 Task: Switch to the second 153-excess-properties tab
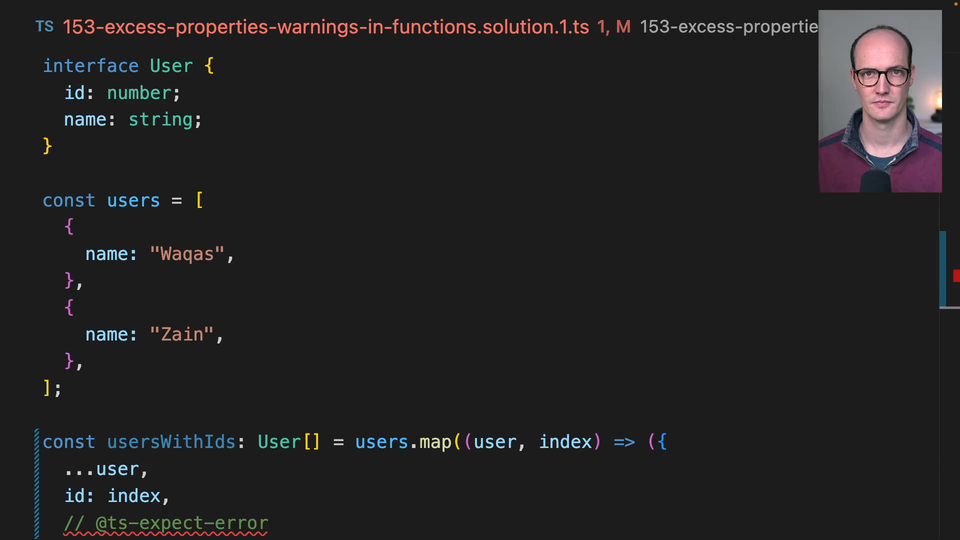728,27
